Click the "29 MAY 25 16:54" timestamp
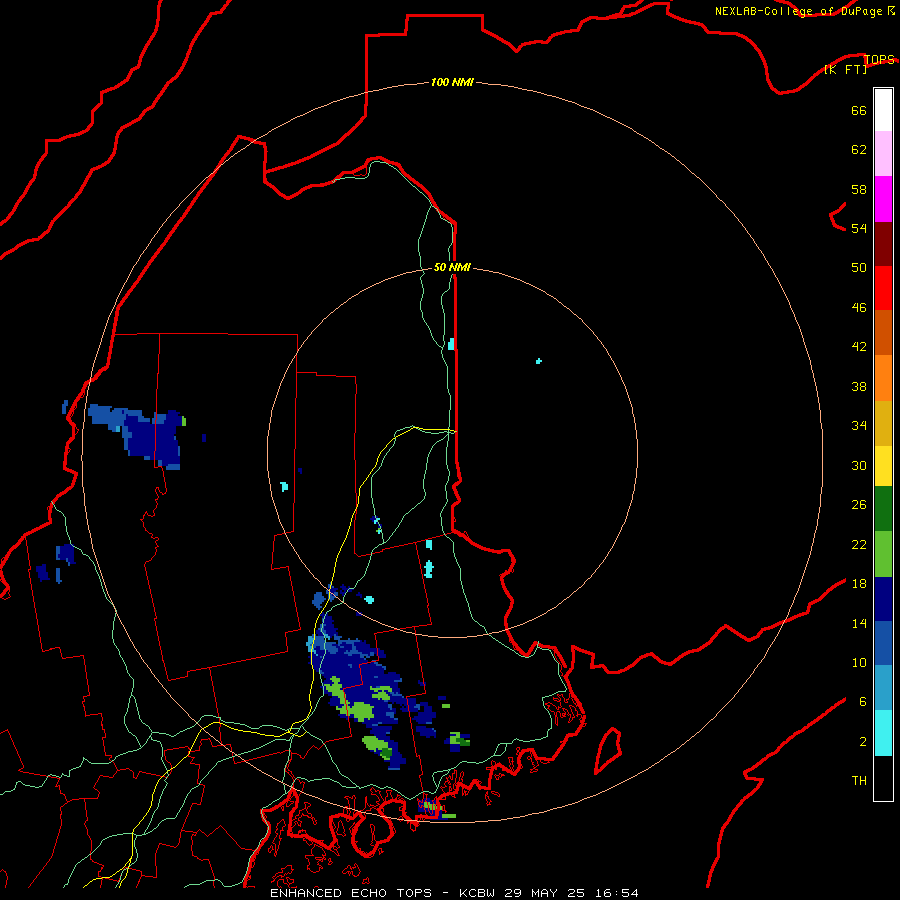This screenshot has height=900, width=900. point(571,893)
